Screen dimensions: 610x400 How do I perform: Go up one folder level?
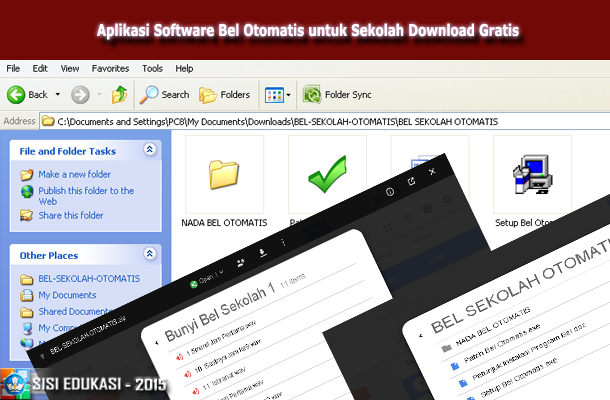119,95
